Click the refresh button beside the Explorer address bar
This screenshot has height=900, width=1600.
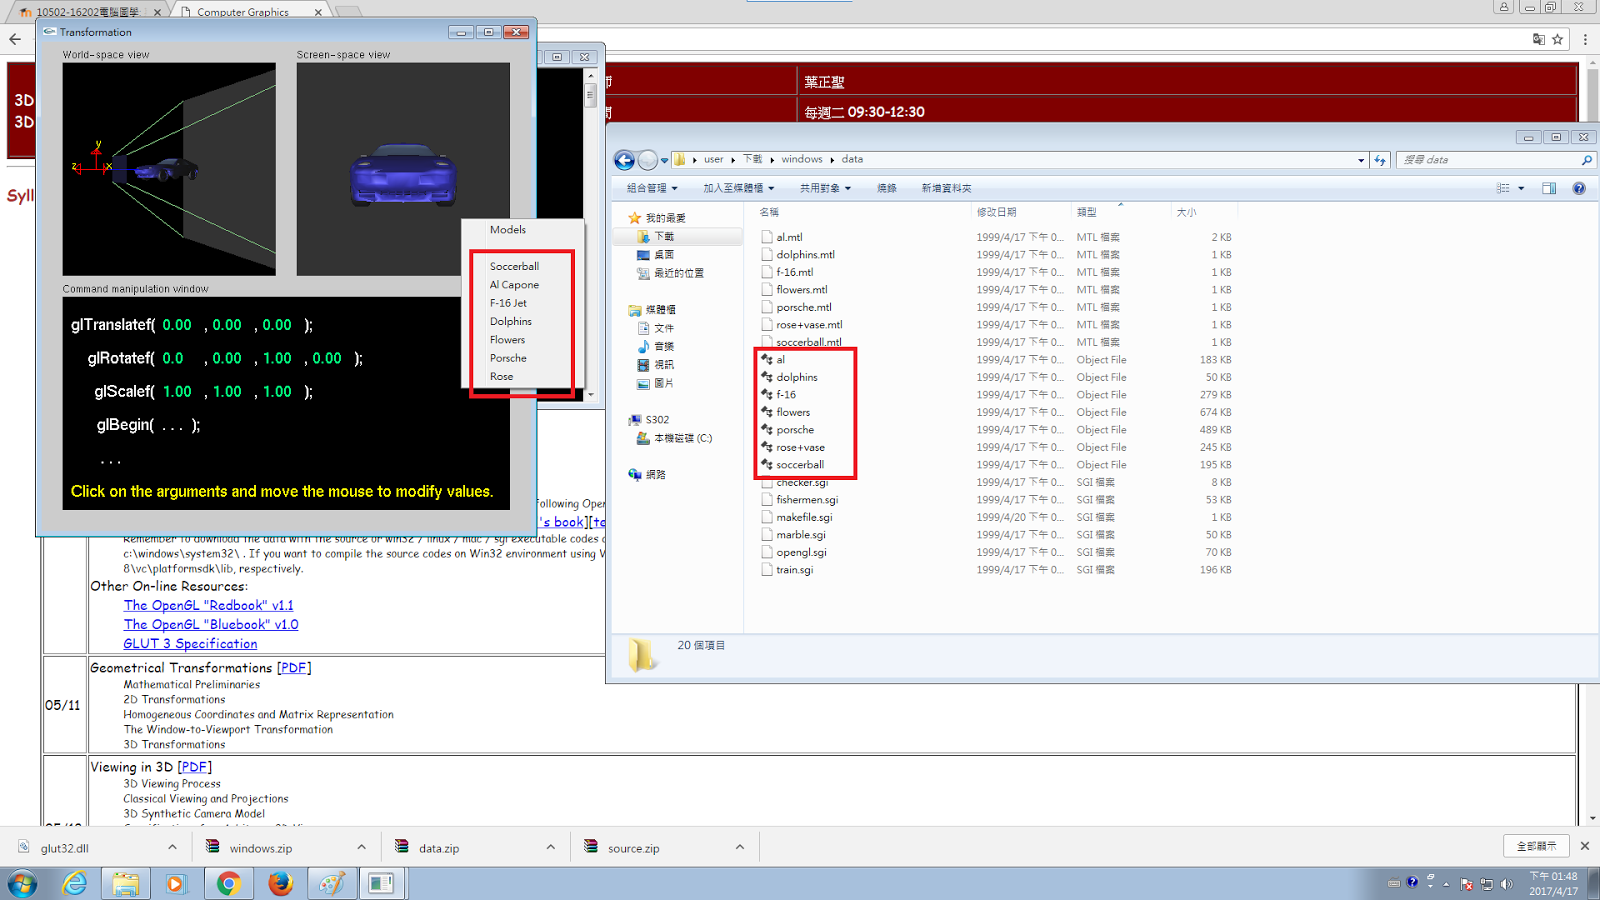coord(1381,160)
